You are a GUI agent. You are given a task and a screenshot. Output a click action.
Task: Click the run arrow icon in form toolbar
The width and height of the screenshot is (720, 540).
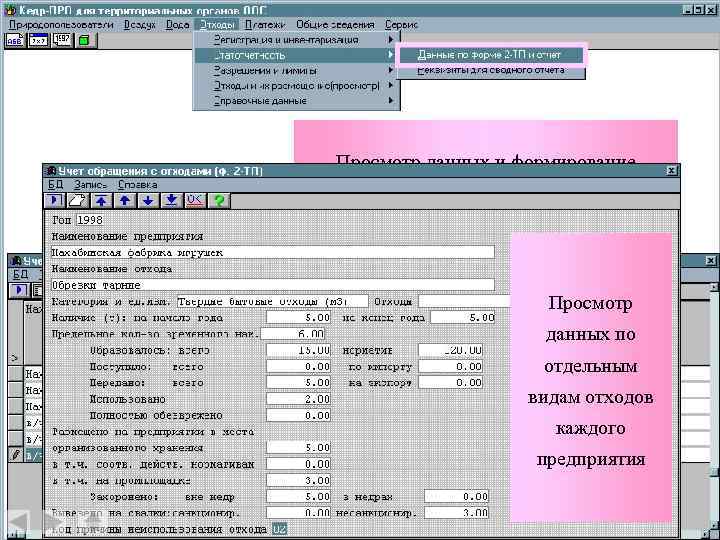pos(55,201)
